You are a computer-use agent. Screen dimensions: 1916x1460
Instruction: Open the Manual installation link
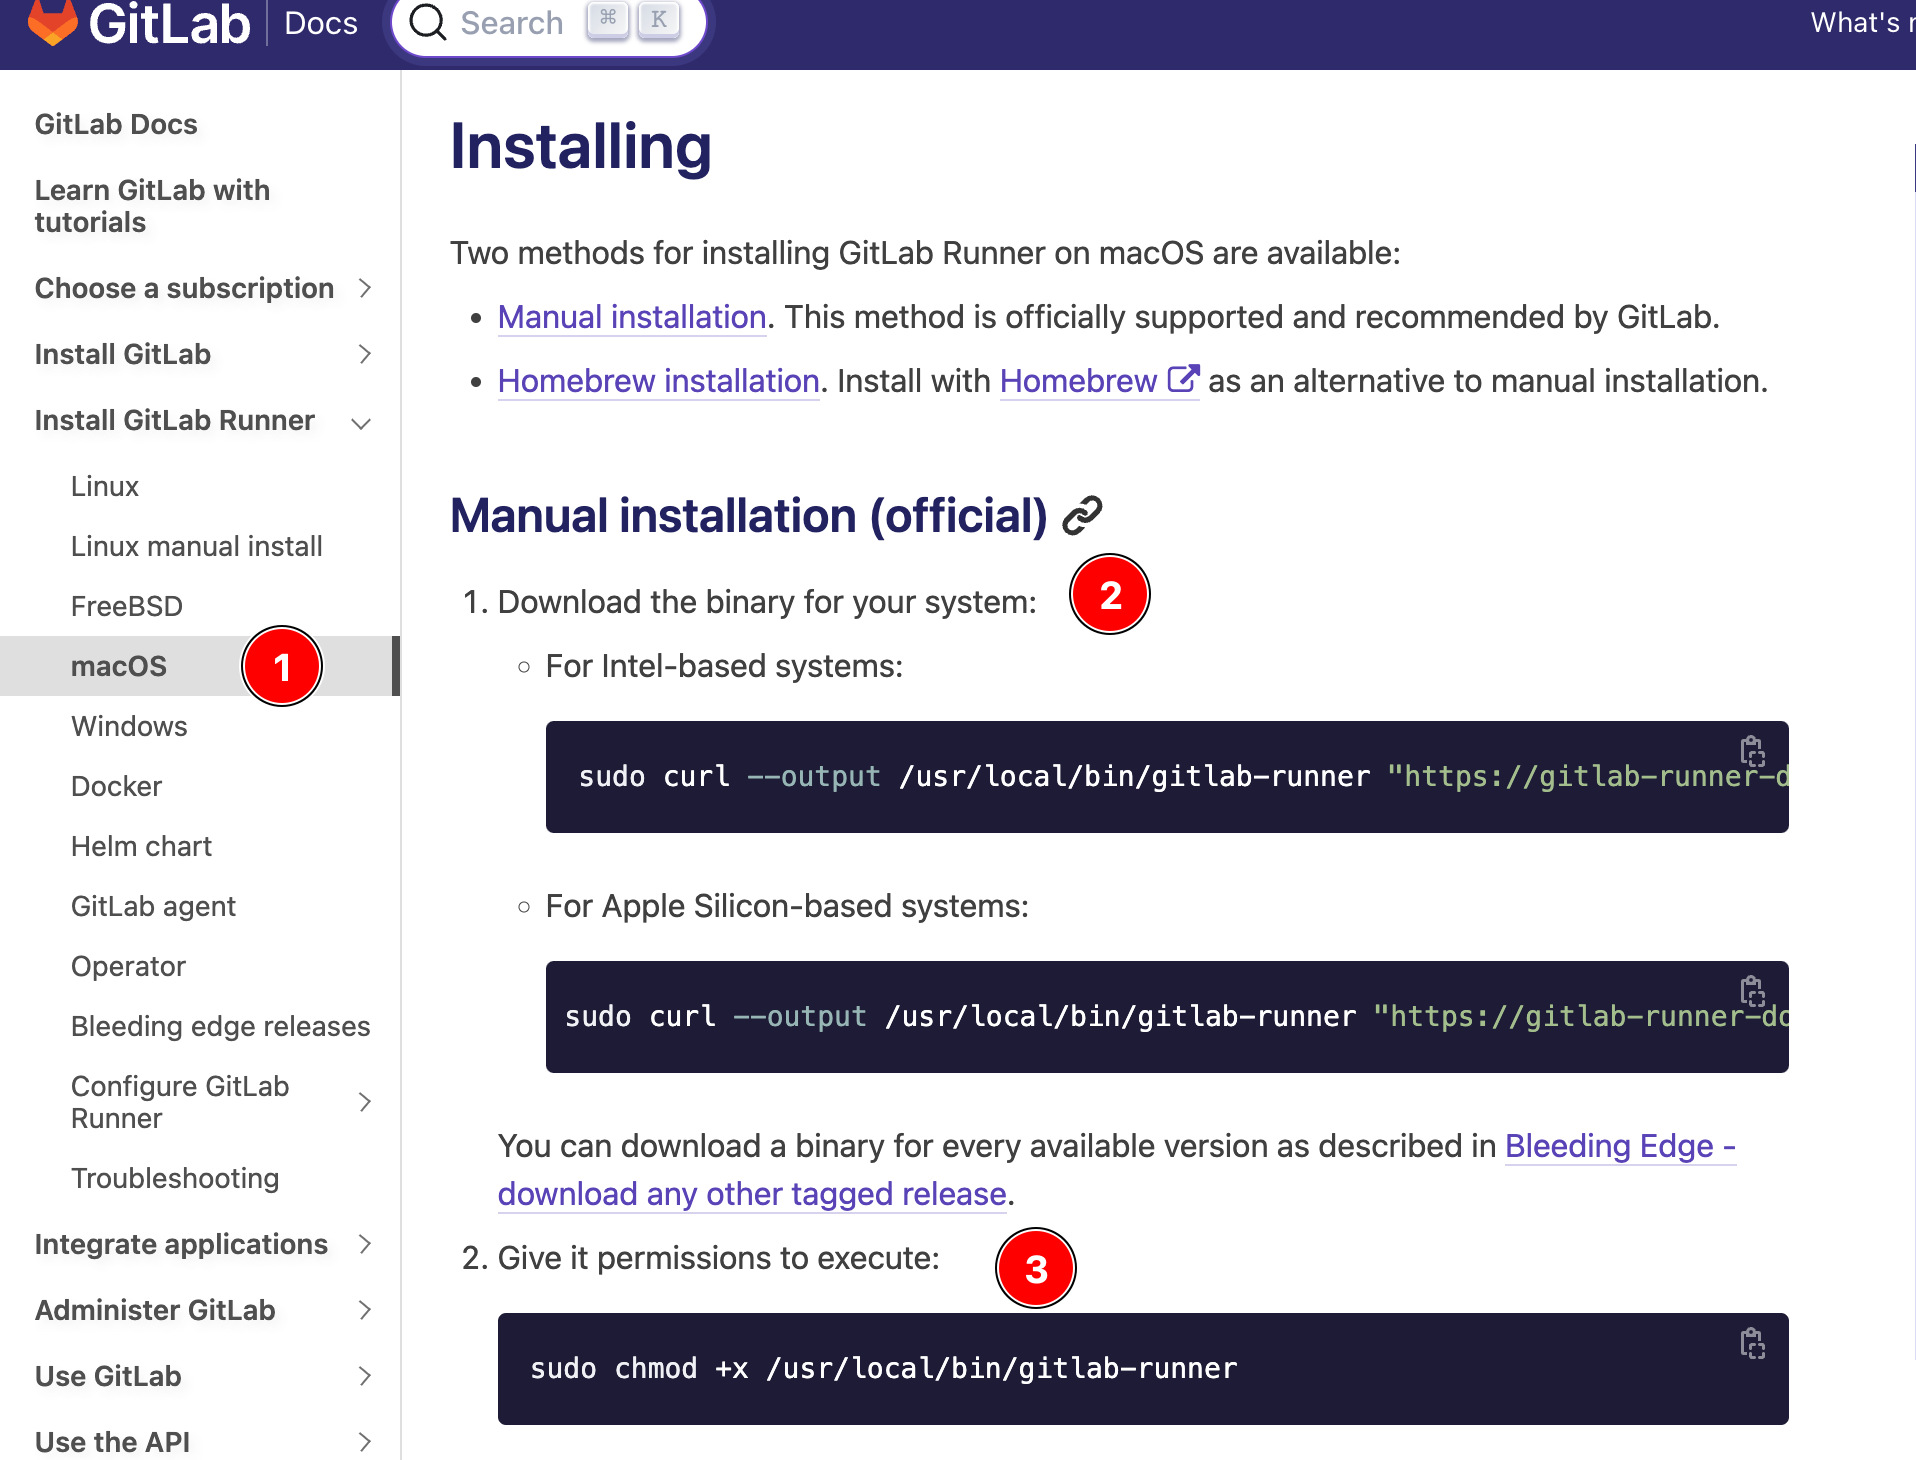tap(631, 317)
